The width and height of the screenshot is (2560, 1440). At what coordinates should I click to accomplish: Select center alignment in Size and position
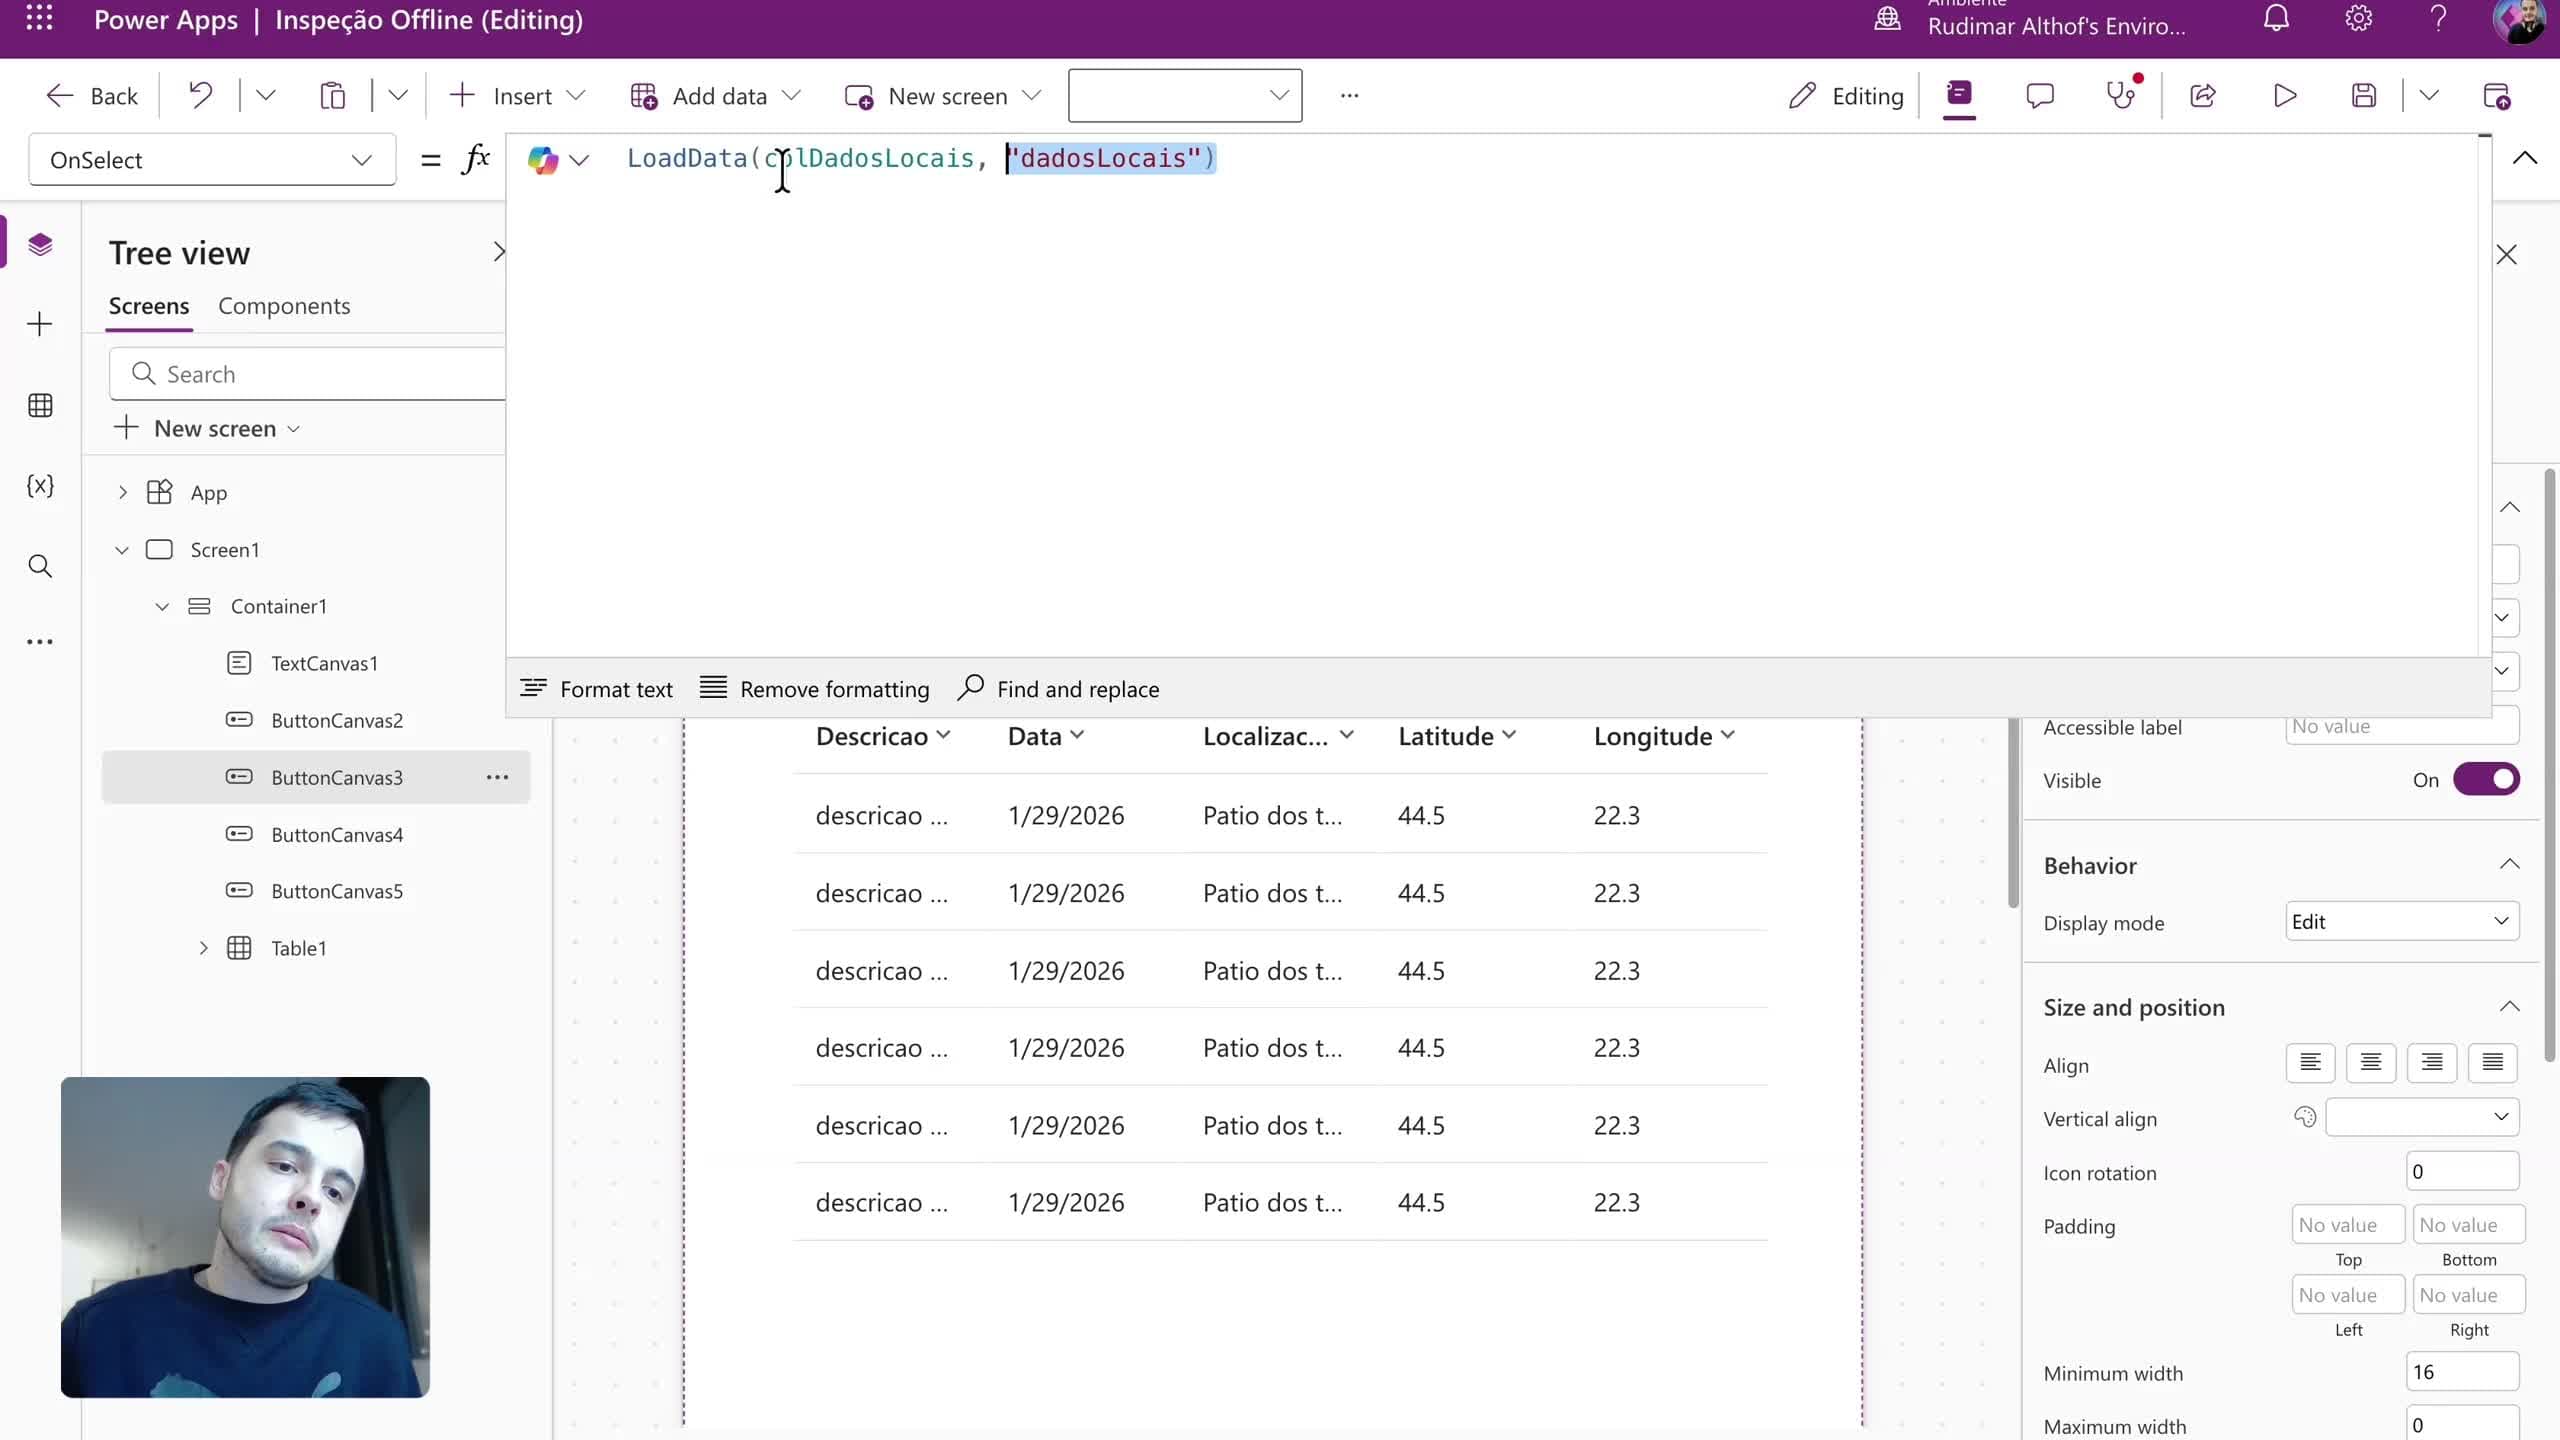pyautogui.click(x=2371, y=1063)
